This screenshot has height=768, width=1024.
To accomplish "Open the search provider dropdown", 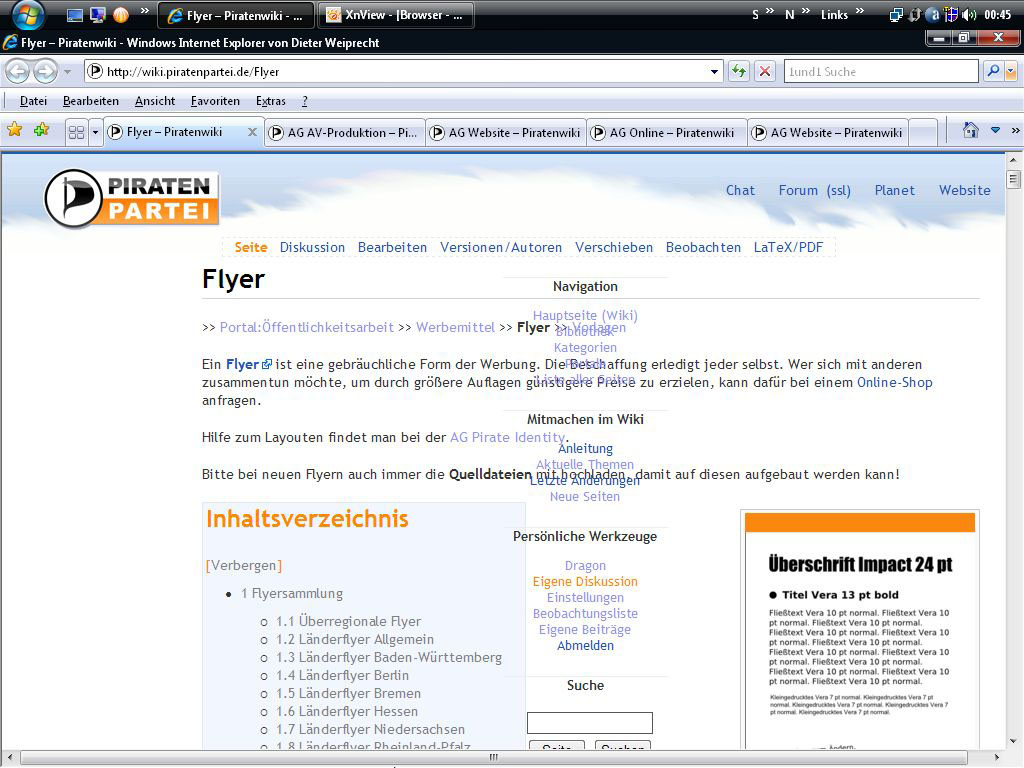I will 1010,72.
